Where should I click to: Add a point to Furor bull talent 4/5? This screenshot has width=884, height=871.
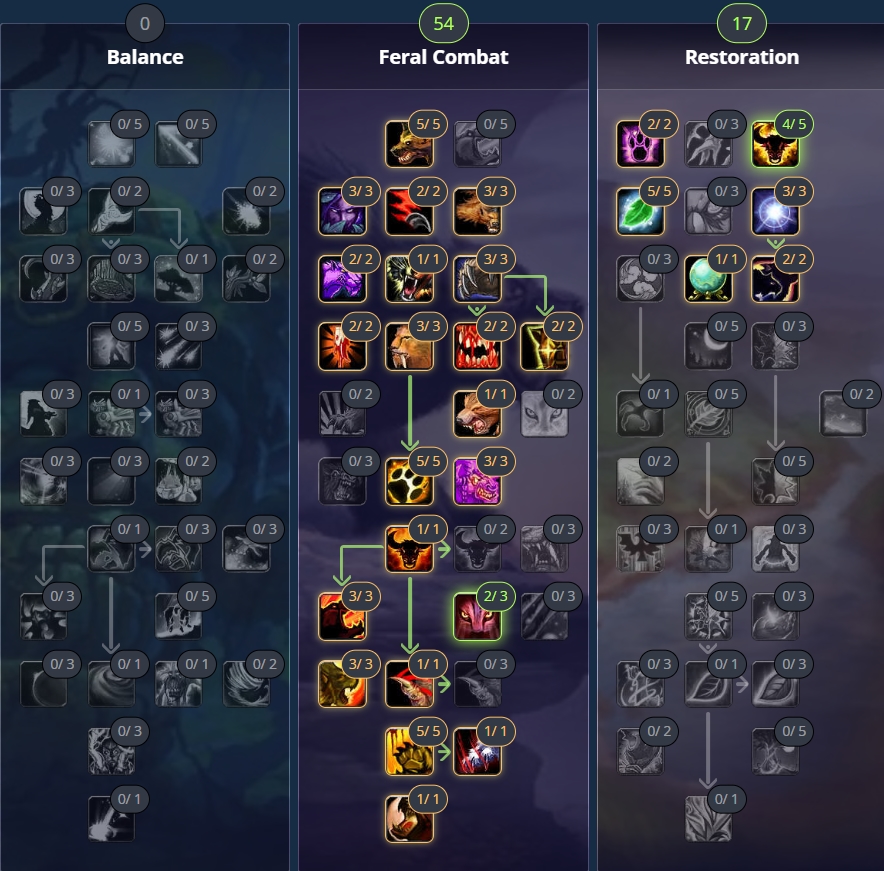click(775, 144)
